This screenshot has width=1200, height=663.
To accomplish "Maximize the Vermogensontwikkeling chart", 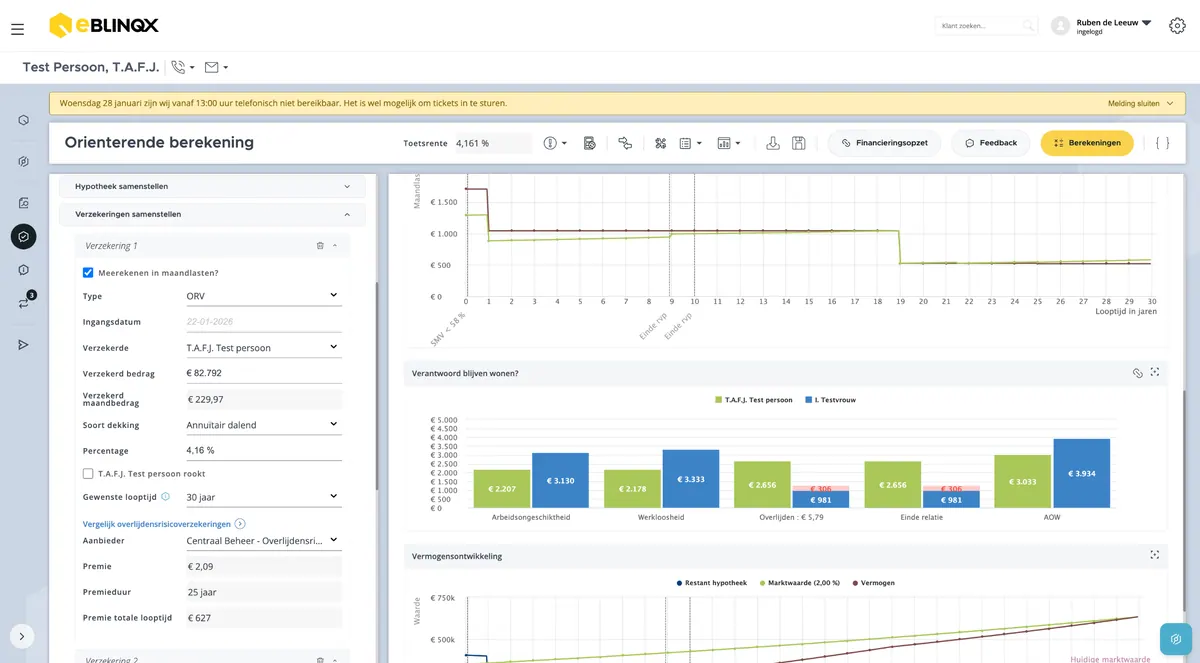I will tap(1155, 555).
